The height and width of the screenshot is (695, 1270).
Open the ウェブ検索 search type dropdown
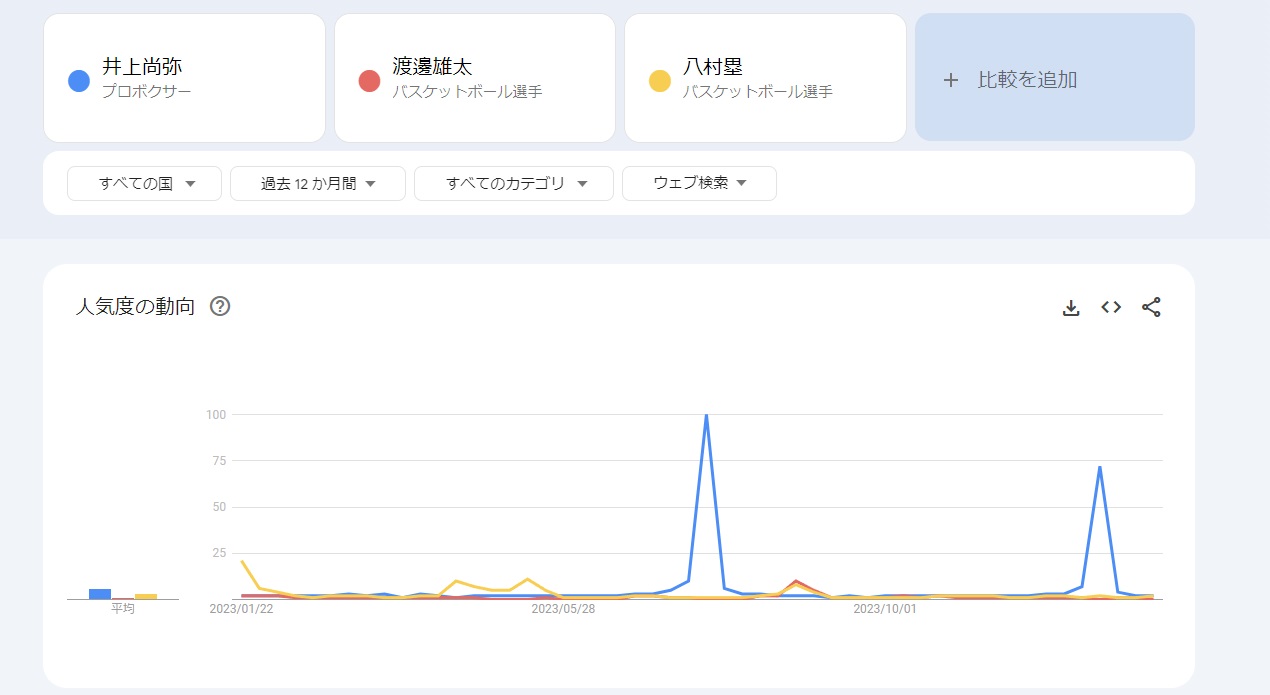tap(699, 183)
